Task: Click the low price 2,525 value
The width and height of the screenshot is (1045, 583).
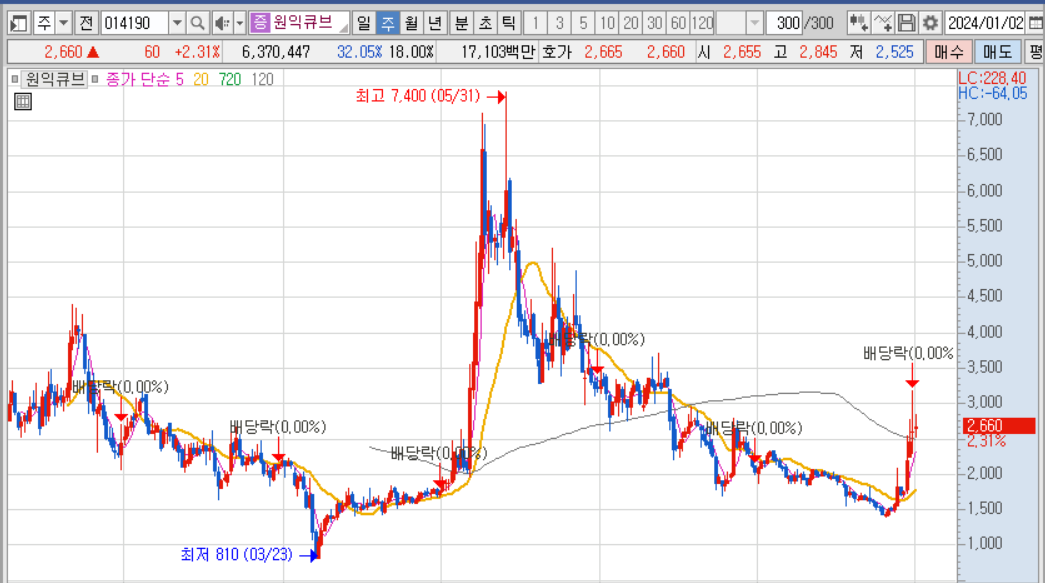Action: click(x=894, y=52)
